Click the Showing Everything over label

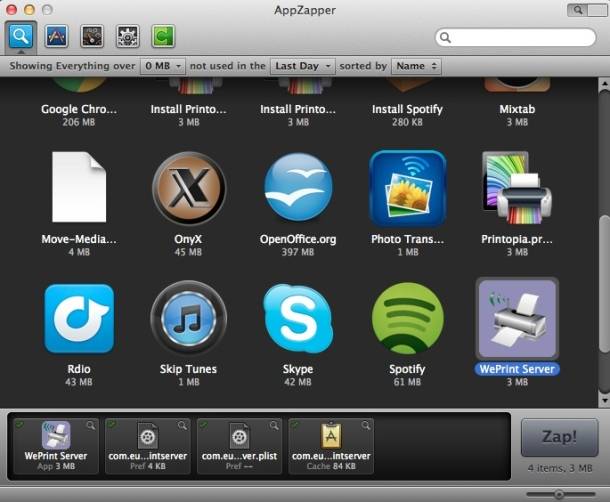click(72, 66)
